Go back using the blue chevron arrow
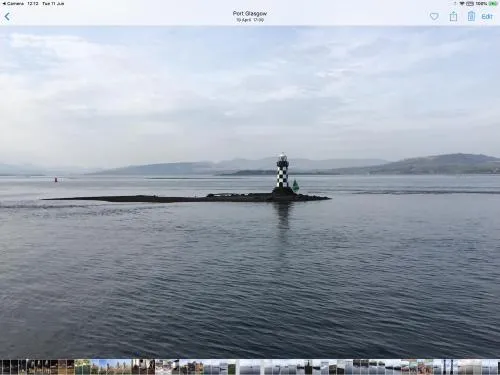The height and width of the screenshot is (375, 500). (7, 17)
